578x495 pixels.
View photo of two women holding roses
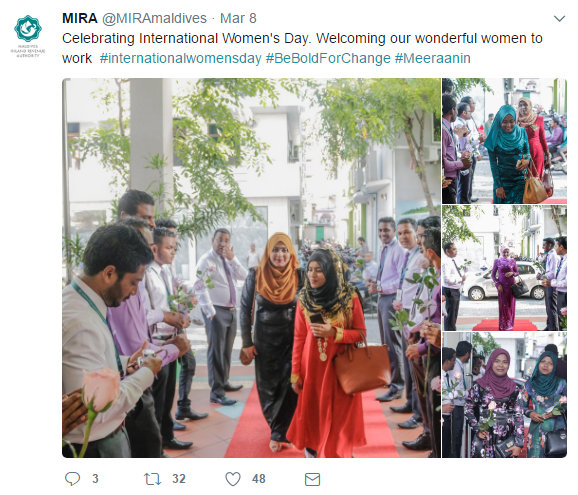[504, 395]
